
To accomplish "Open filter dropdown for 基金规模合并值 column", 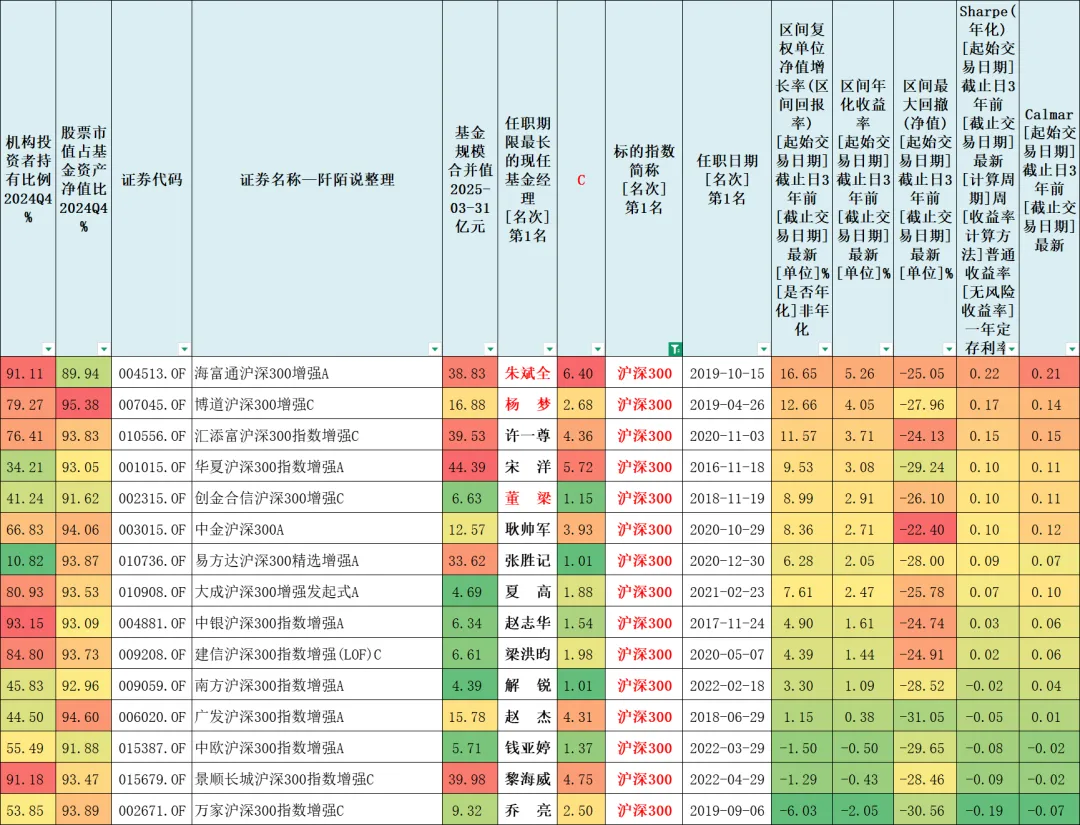I will (x=490, y=349).
